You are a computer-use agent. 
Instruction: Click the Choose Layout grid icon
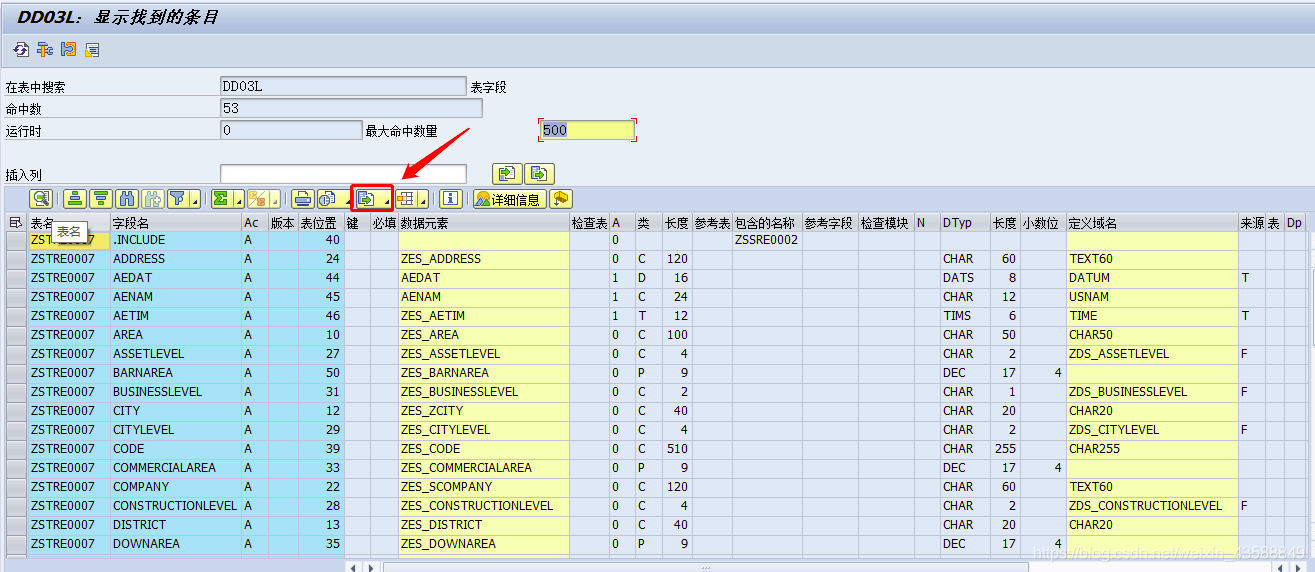407,199
